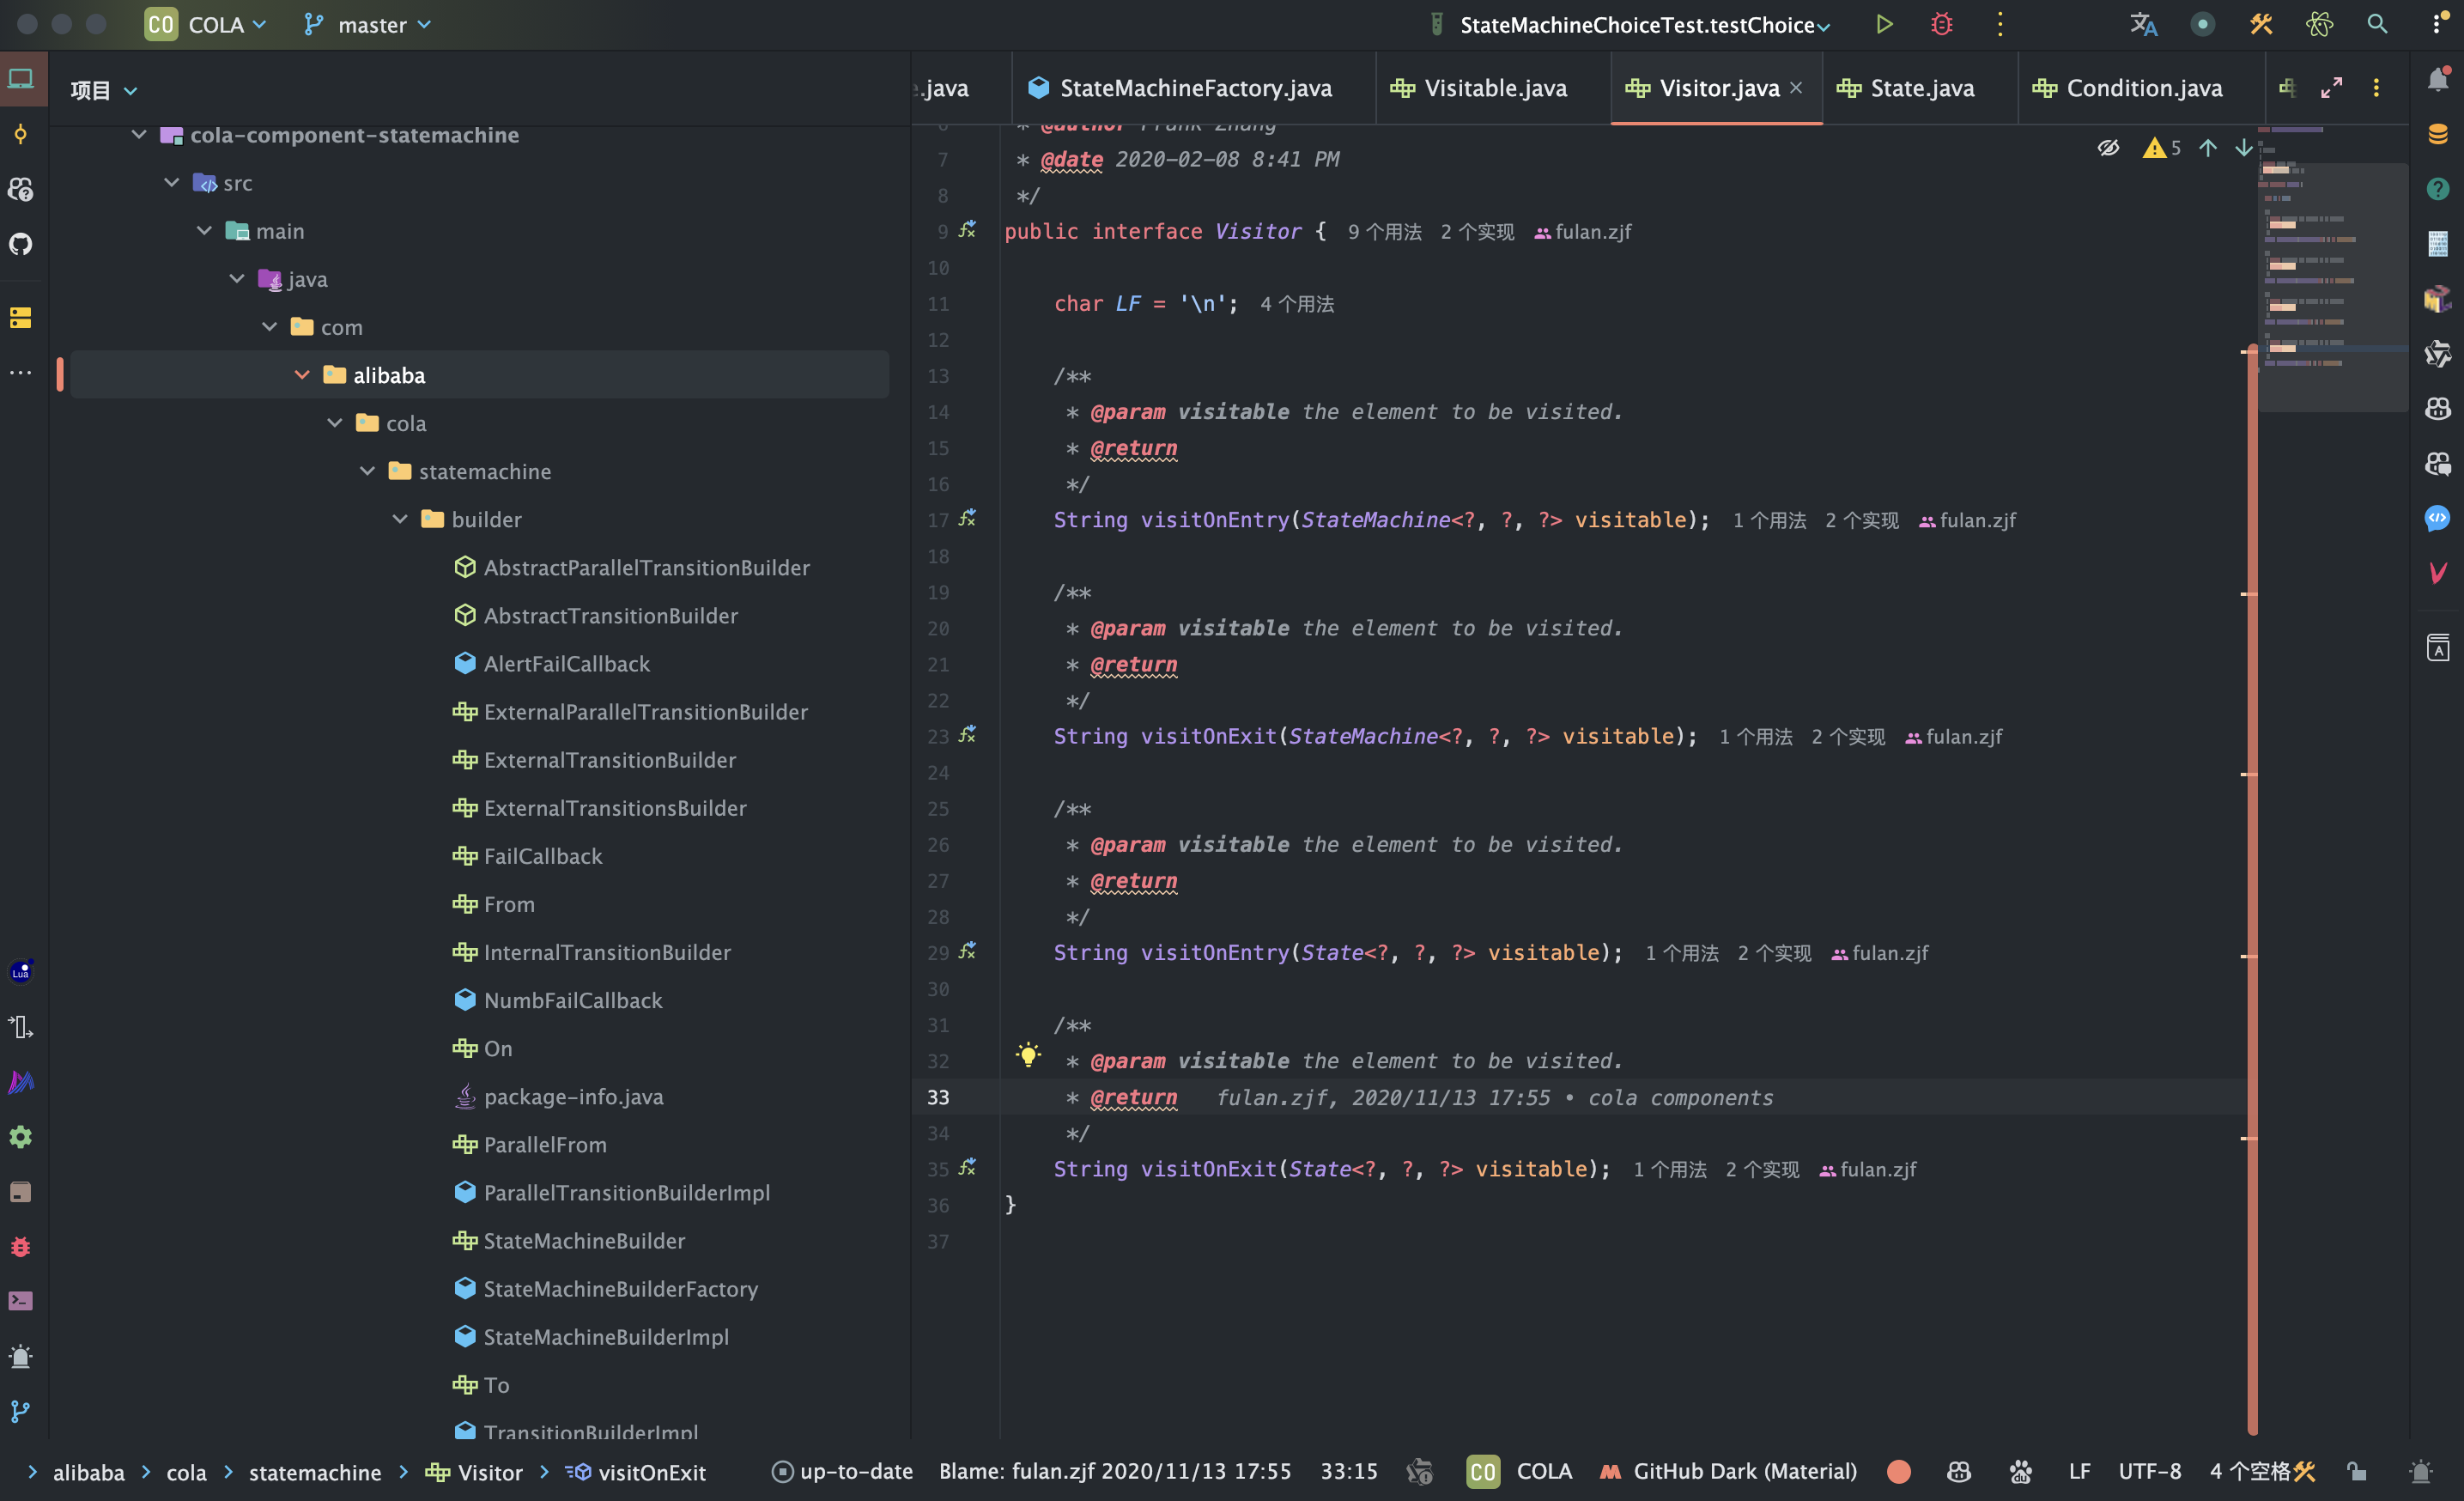Image resolution: width=2464 pixels, height=1501 pixels.
Task: Collapse the alibaba folder
Action: pyautogui.click(x=302, y=375)
